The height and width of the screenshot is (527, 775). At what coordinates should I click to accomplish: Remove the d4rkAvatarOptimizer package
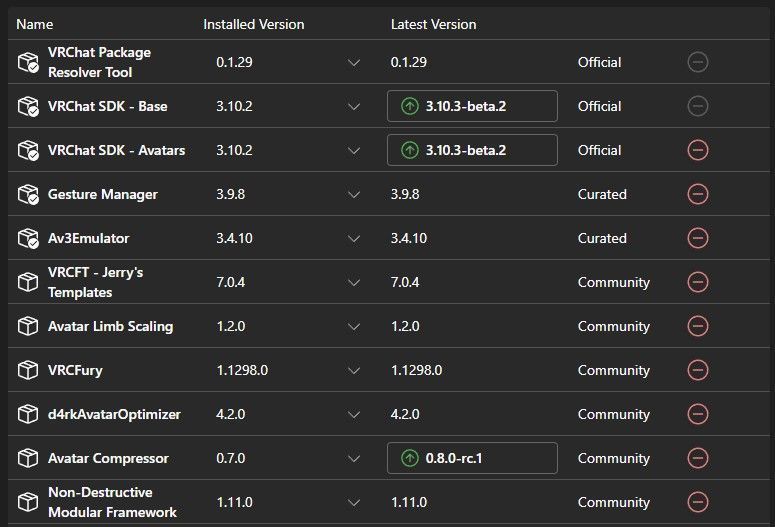[x=698, y=414]
